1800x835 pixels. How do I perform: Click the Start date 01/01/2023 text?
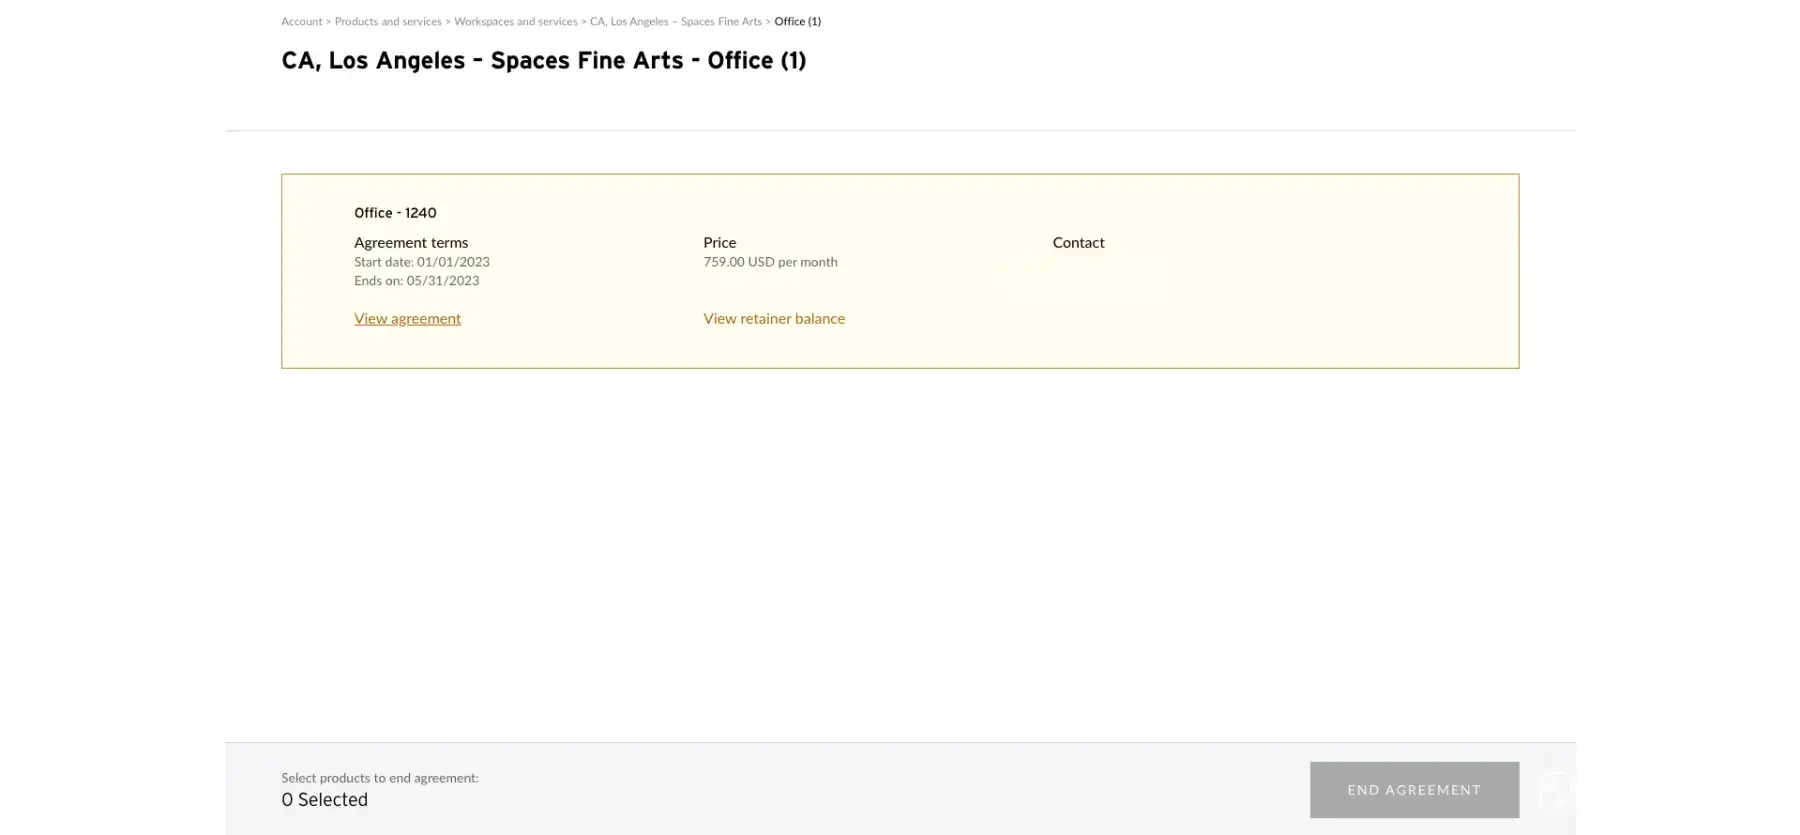(422, 262)
